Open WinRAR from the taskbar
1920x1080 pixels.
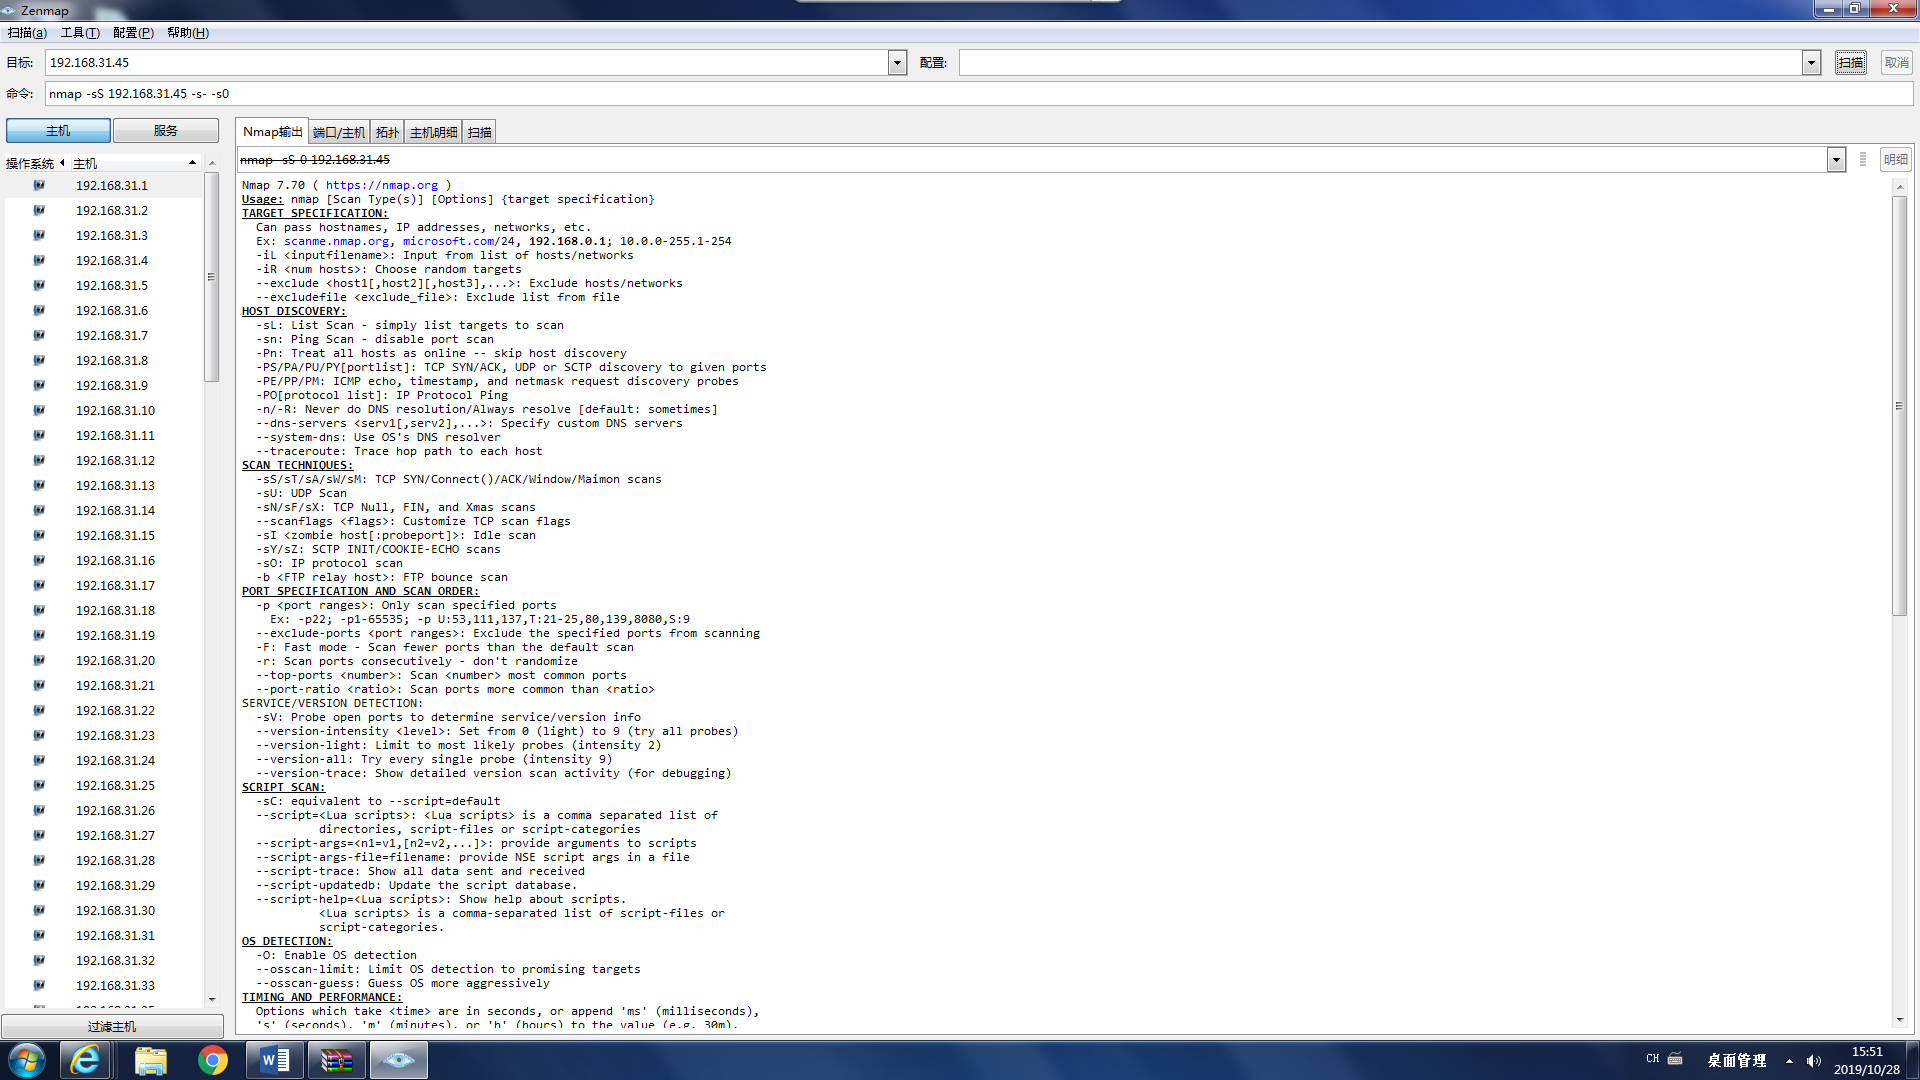336,1060
